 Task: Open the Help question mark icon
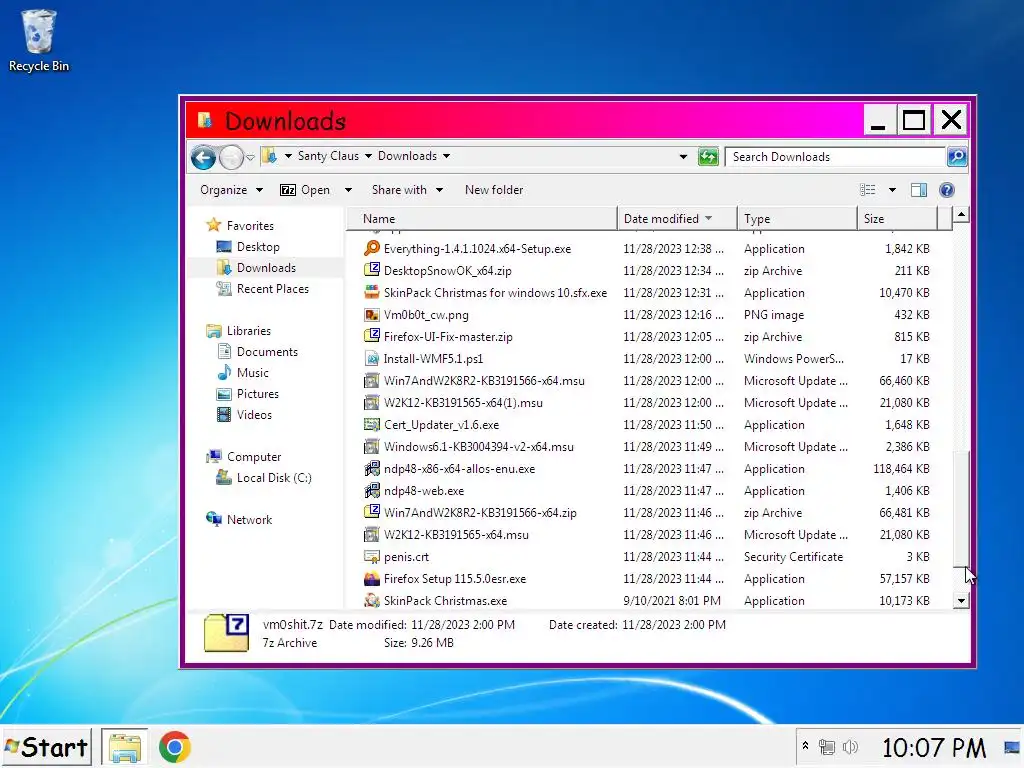click(946, 190)
